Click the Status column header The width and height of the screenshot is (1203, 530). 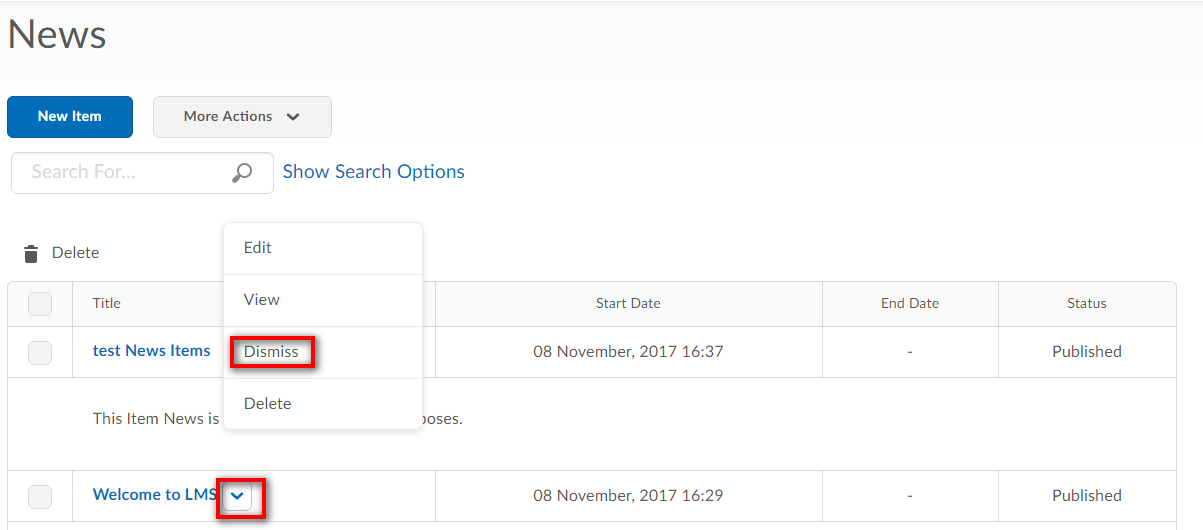[x=1086, y=304]
